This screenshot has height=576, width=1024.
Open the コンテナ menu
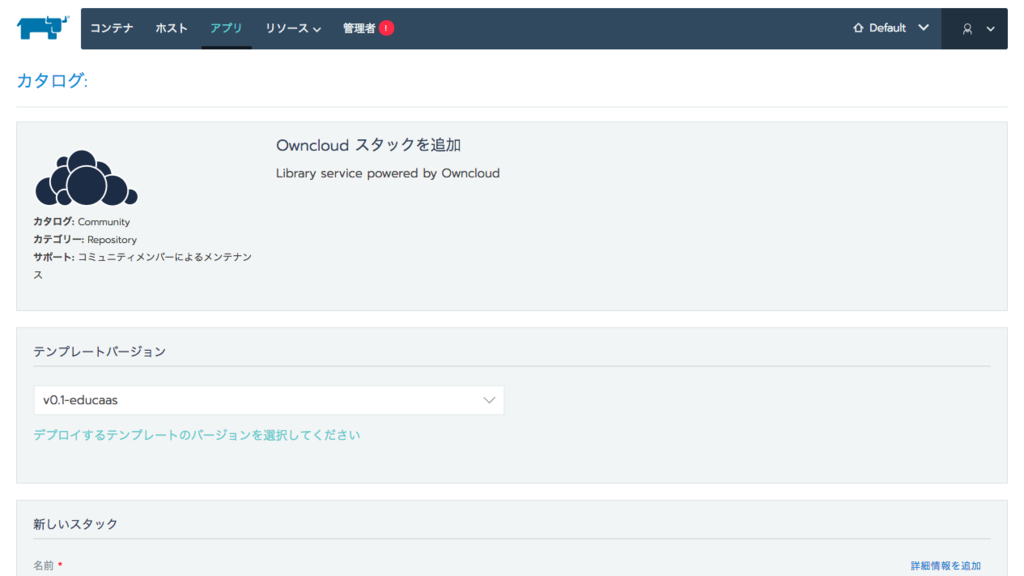coord(112,28)
